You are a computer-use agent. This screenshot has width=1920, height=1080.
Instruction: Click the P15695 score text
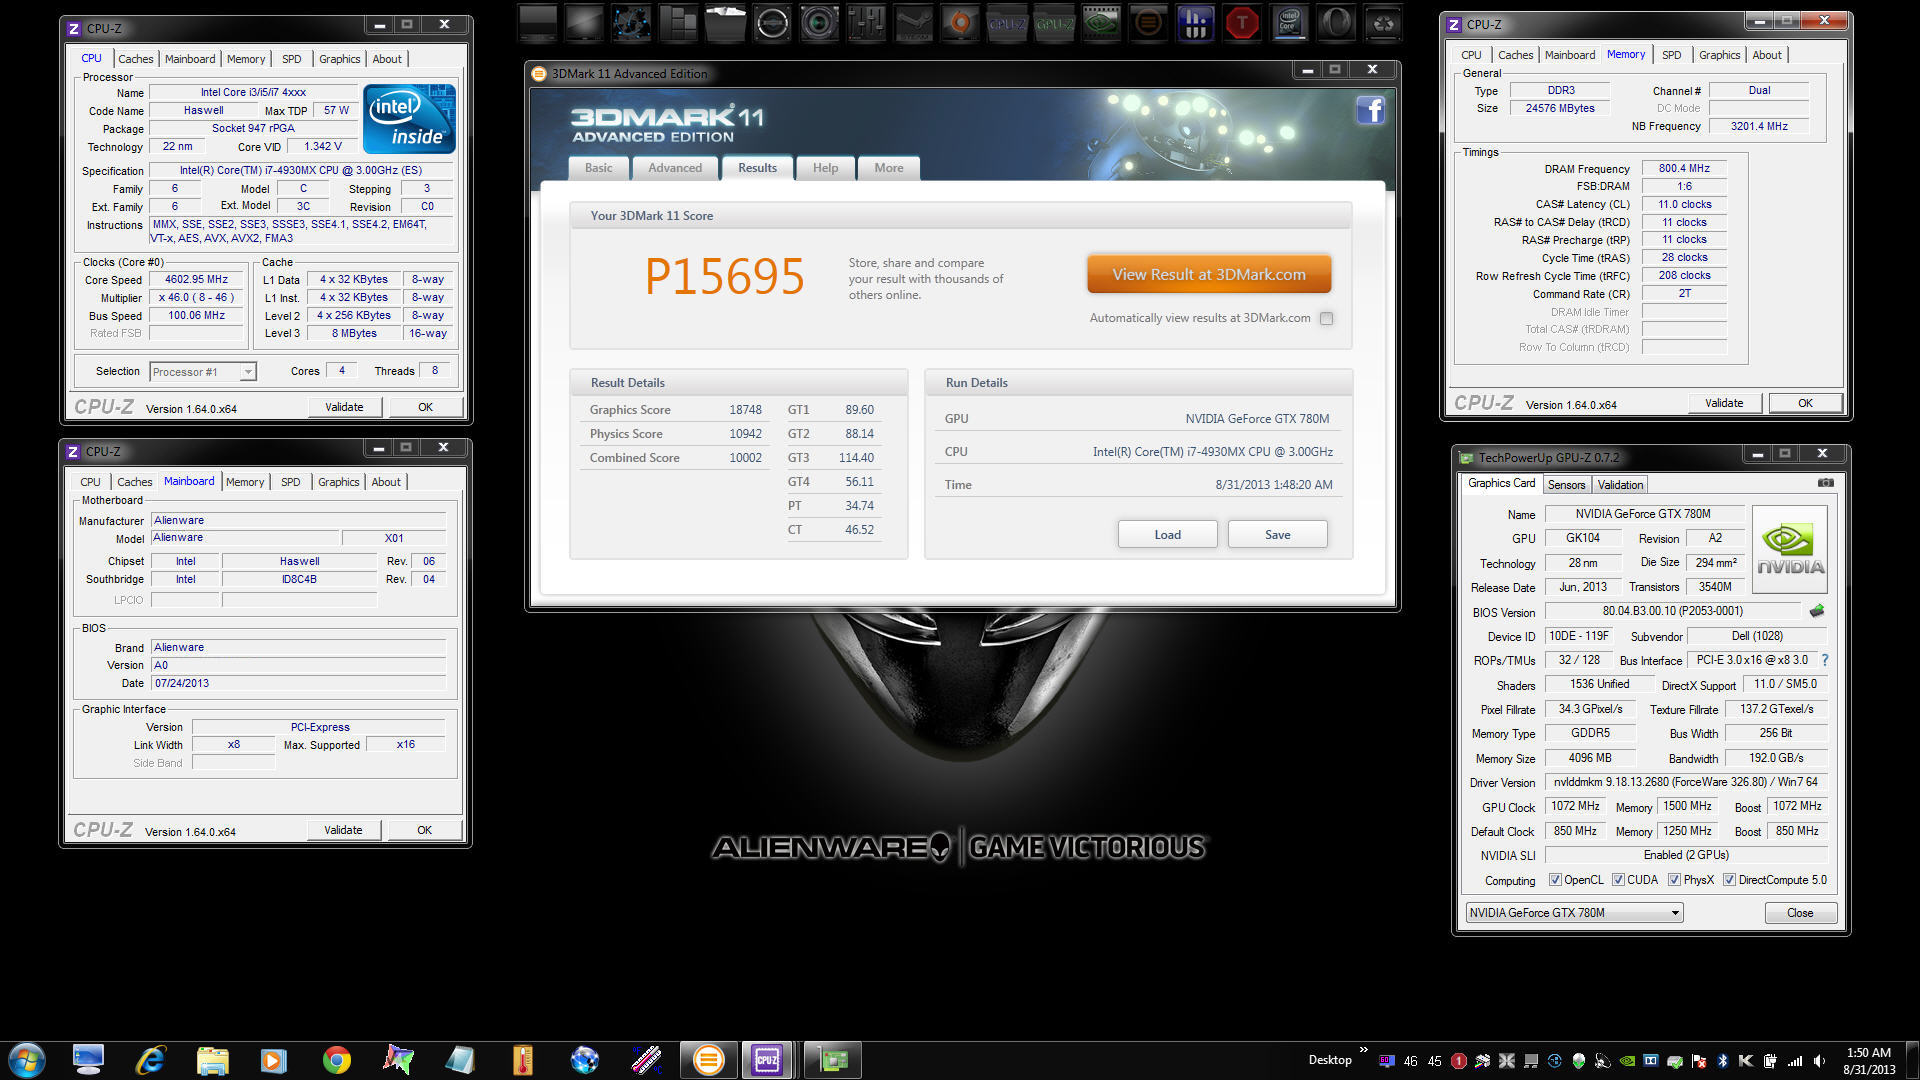click(x=724, y=276)
